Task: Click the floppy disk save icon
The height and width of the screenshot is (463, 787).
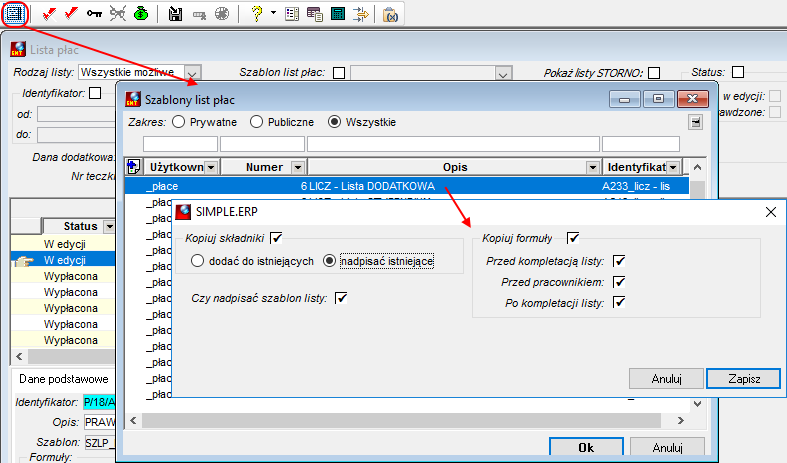Action: click(175, 14)
